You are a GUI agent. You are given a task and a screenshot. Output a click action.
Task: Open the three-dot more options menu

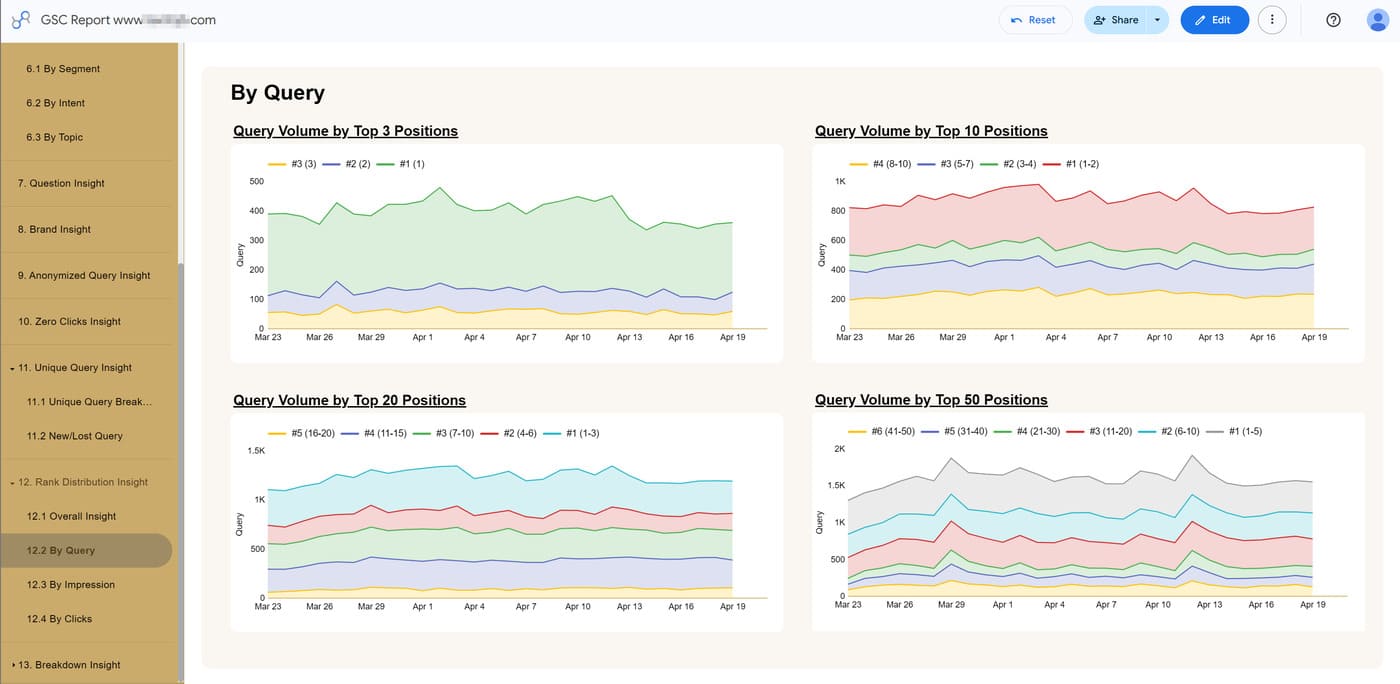click(x=1272, y=20)
